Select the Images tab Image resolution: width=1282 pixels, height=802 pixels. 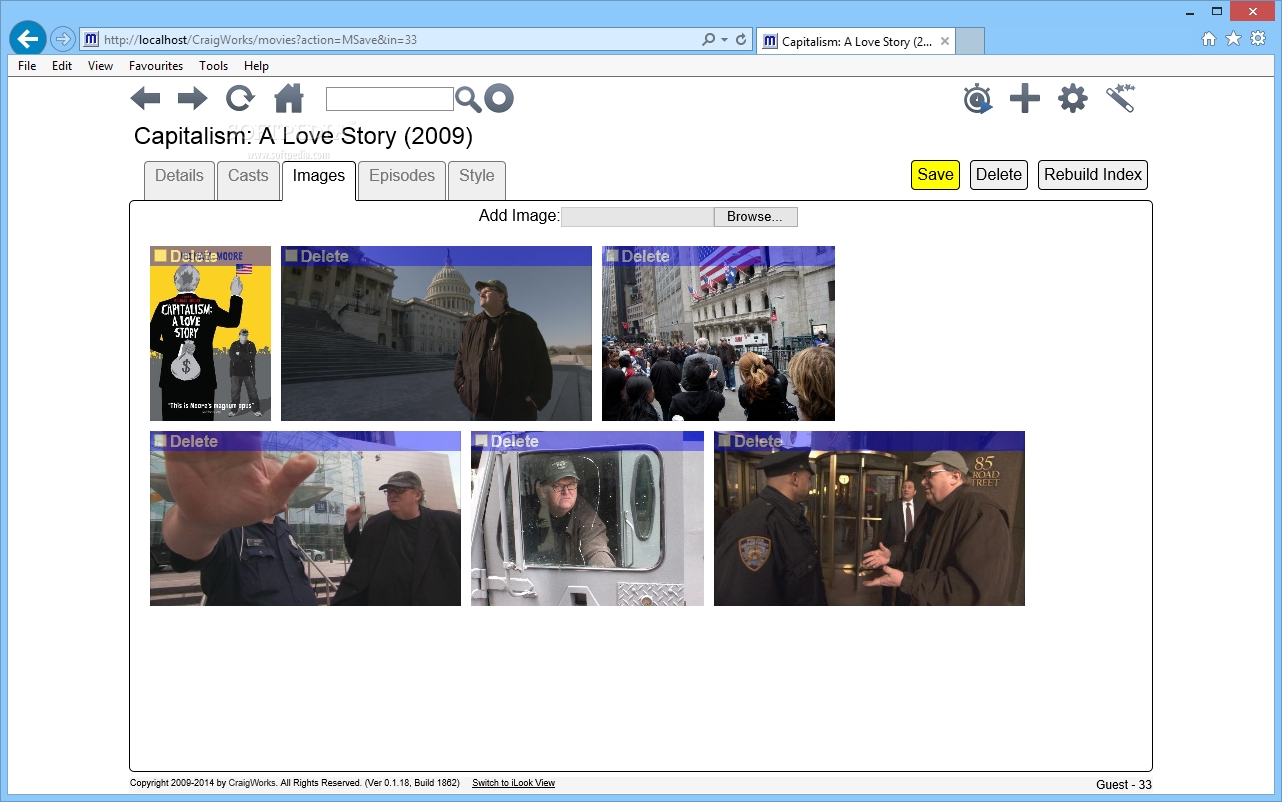point(319,180)
